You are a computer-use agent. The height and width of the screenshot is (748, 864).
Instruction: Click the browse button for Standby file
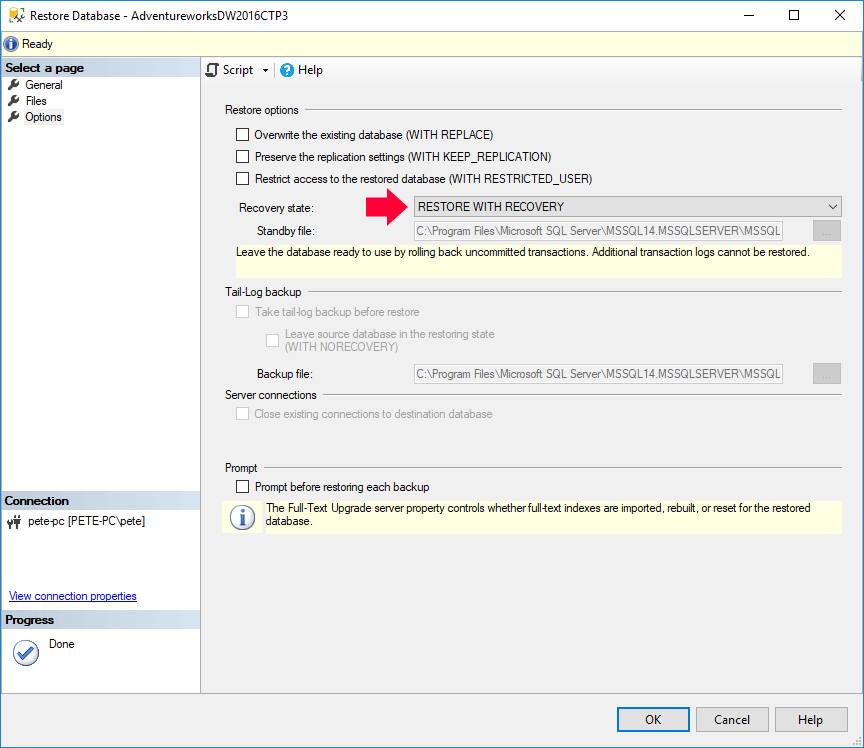(x=827, y=231)
